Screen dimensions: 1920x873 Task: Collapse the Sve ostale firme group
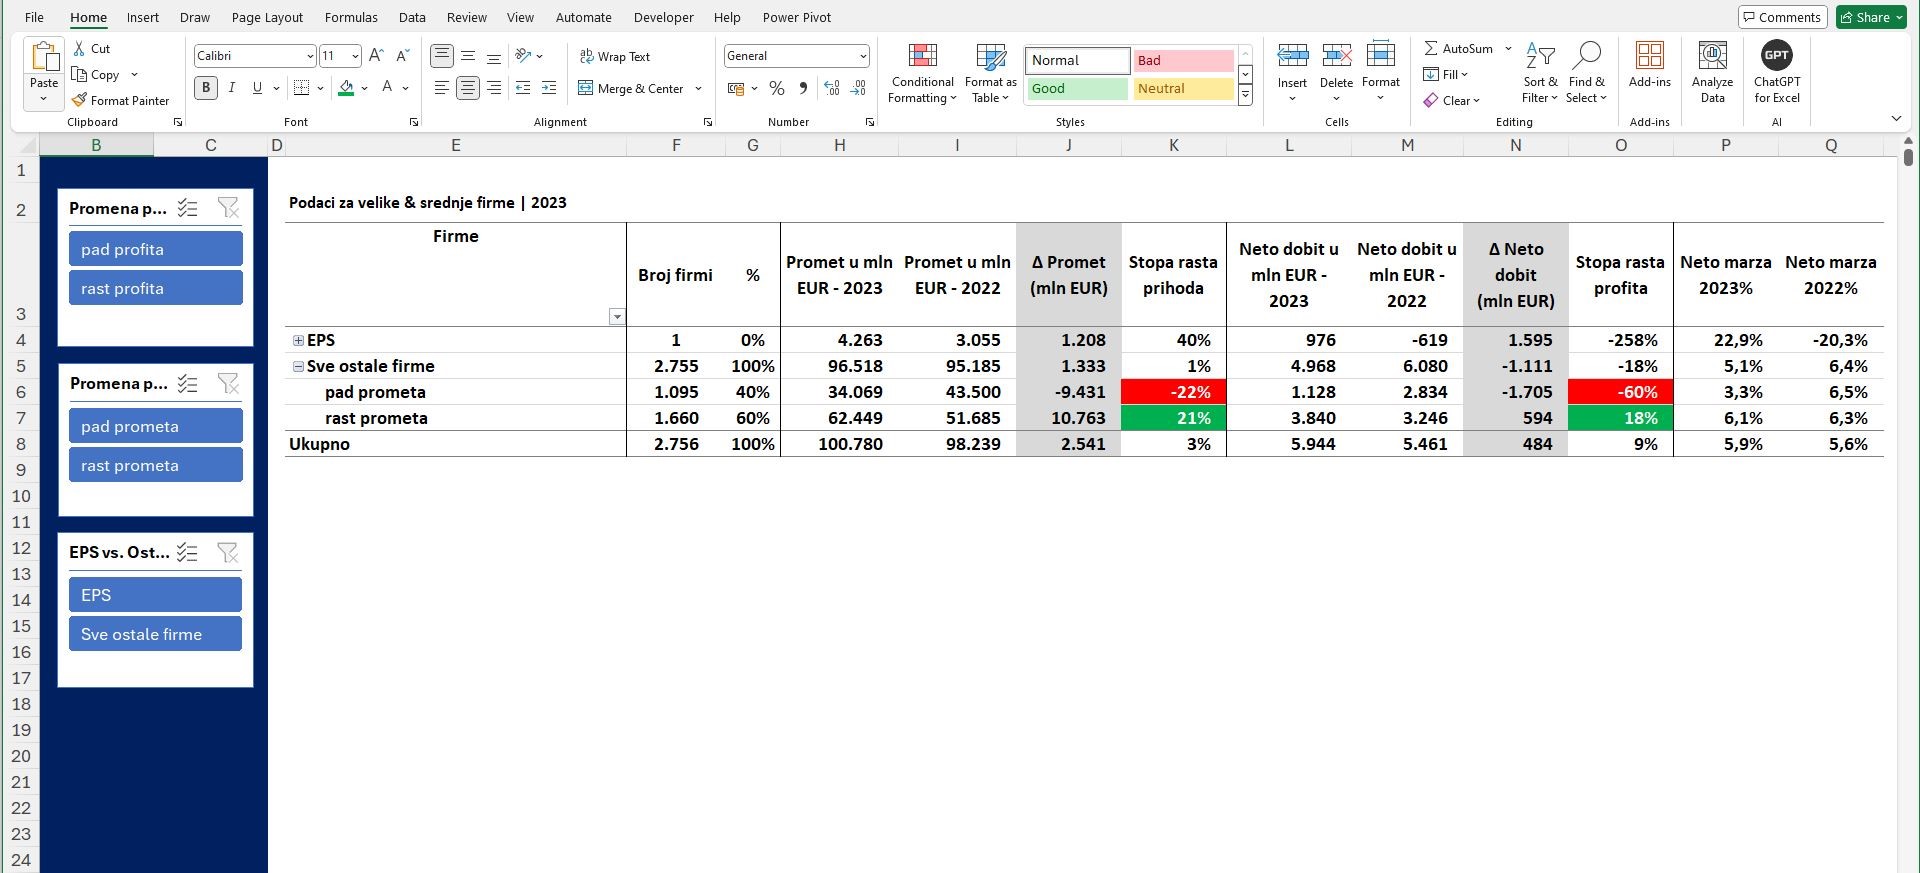pos(298,367)
